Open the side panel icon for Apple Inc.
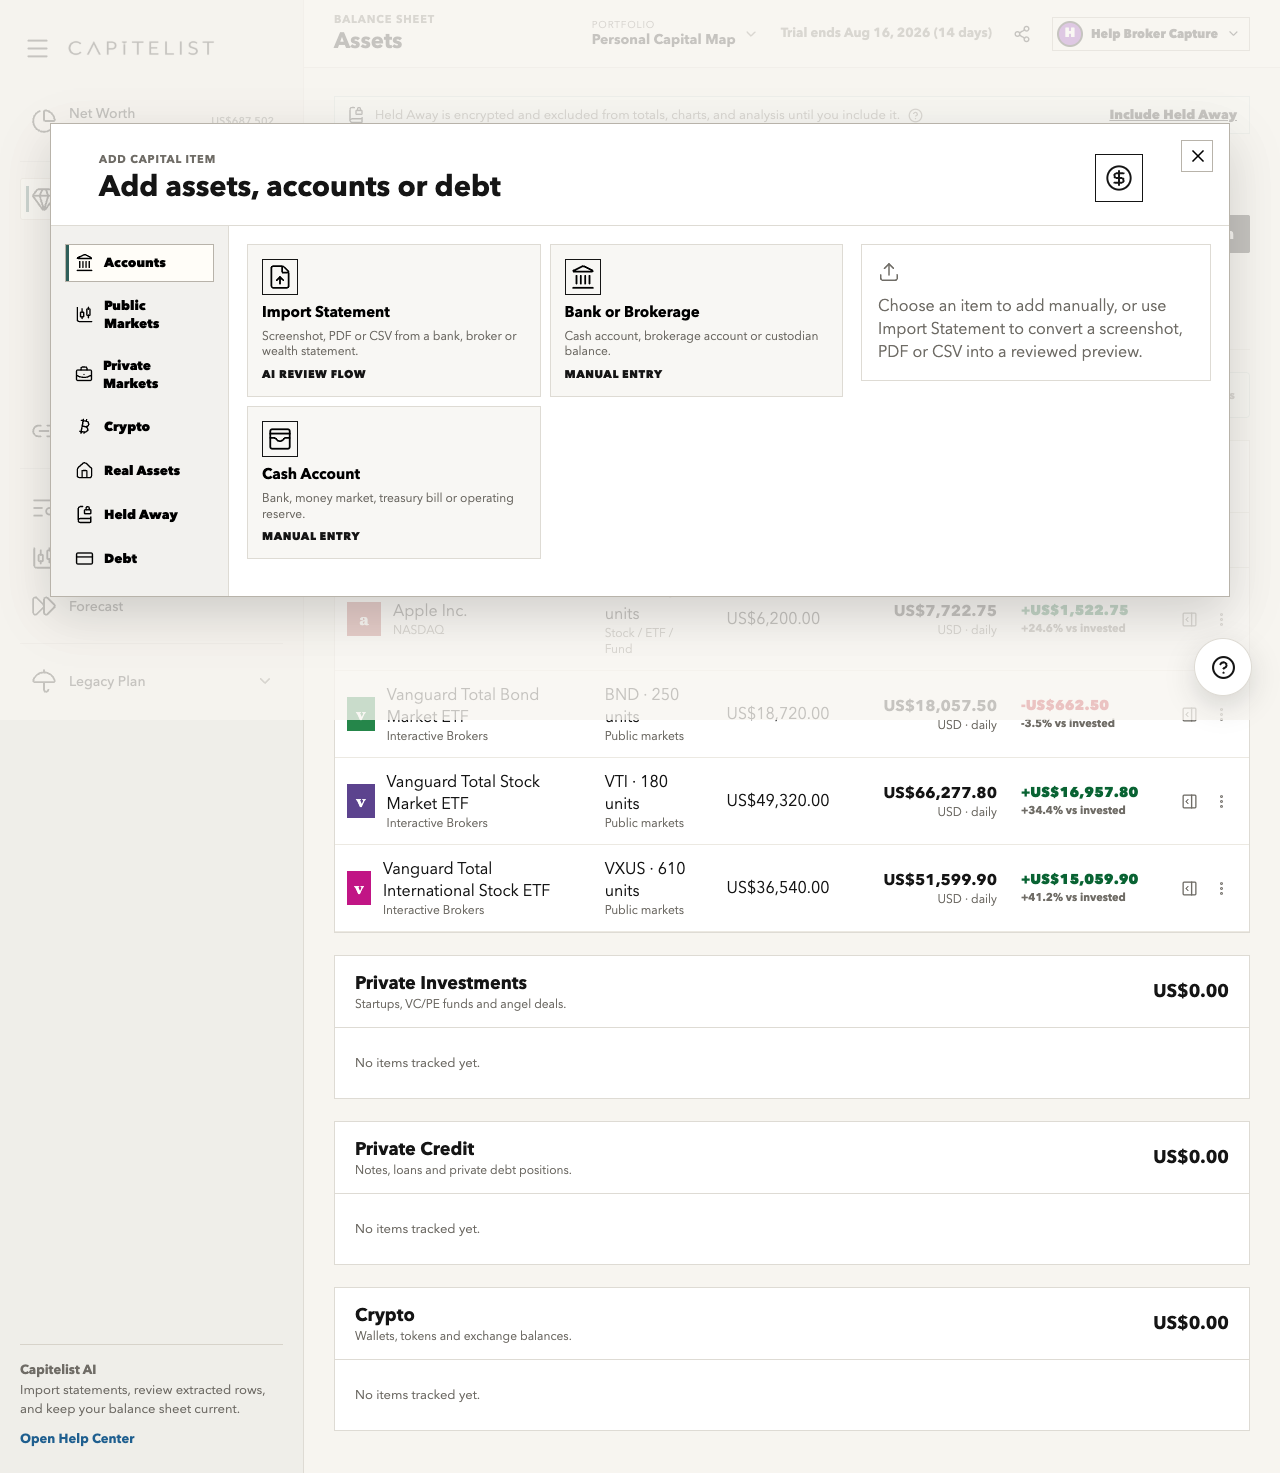Screen dimensions: 1280x1473 [1190, 620]
